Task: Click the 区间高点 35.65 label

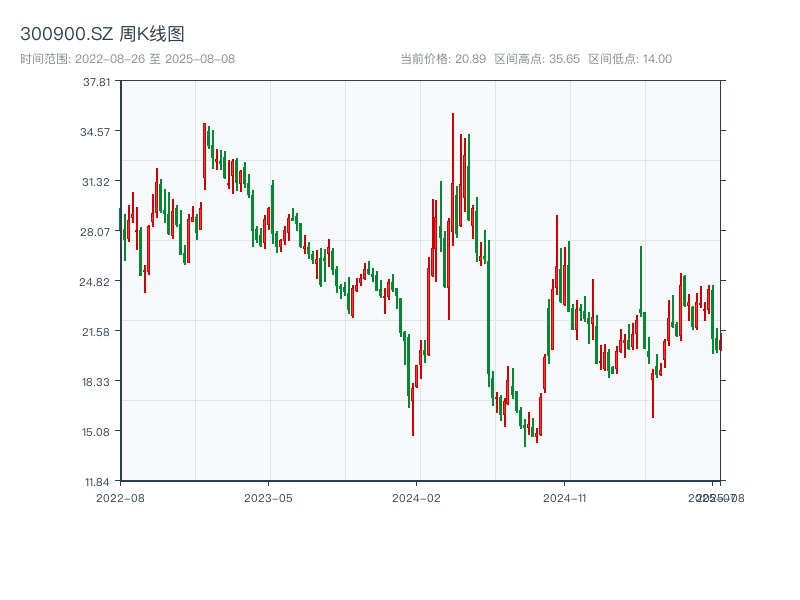Action: tap(537, 59)
